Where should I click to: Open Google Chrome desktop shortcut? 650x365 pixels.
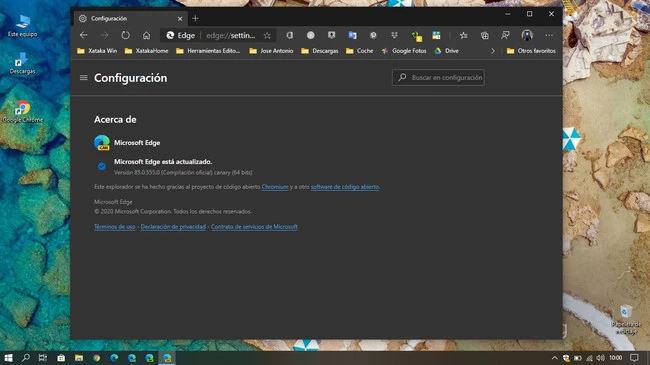pyautogui.click(x=23, y=112)
